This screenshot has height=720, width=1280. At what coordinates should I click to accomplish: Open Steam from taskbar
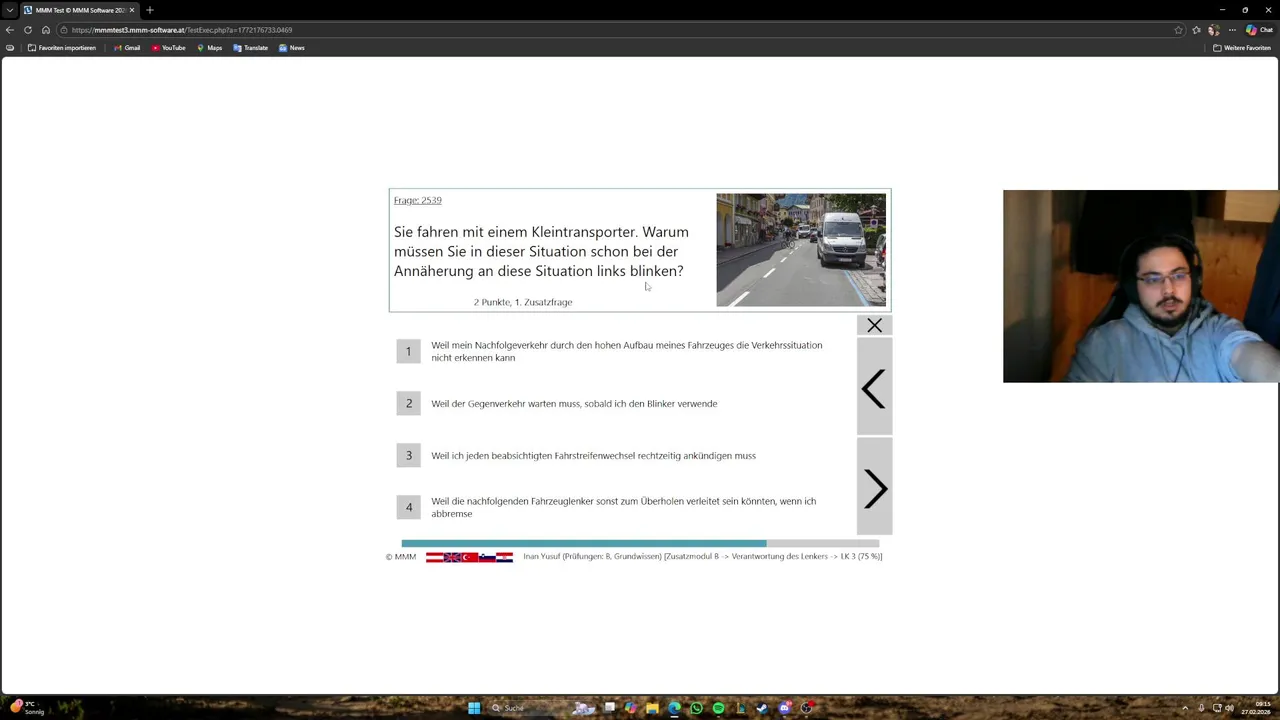762,708
